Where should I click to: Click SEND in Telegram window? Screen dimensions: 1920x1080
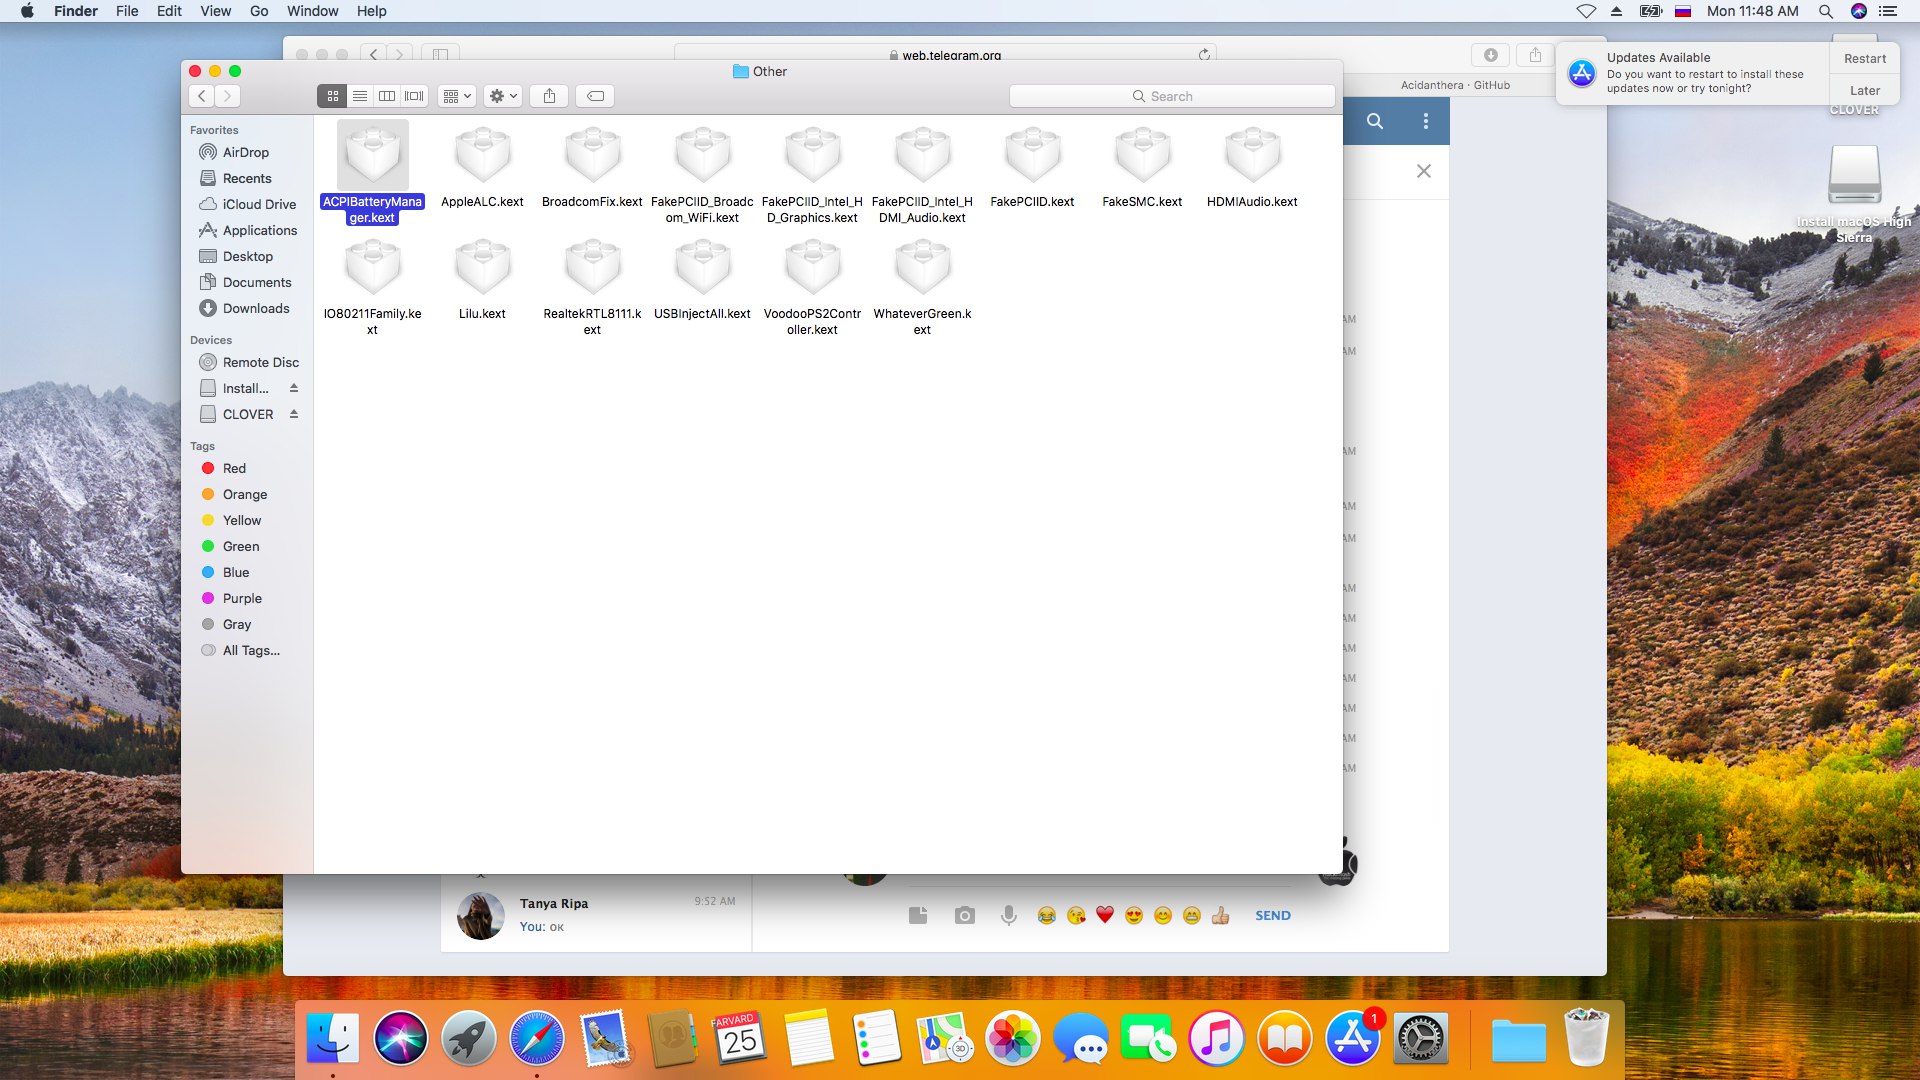click(x=1273, y=915)
